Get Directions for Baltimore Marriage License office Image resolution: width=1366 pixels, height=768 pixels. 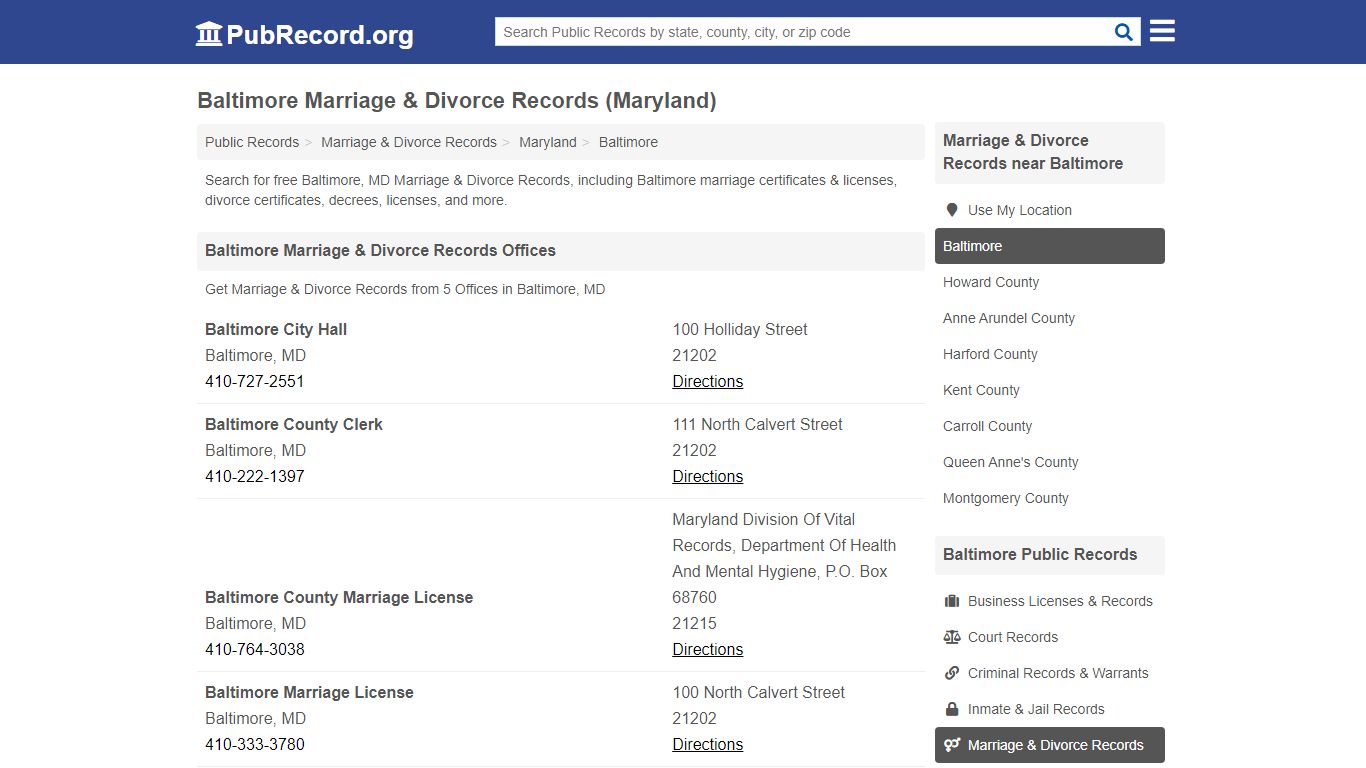pyautogui.click(x=708, y=744)
